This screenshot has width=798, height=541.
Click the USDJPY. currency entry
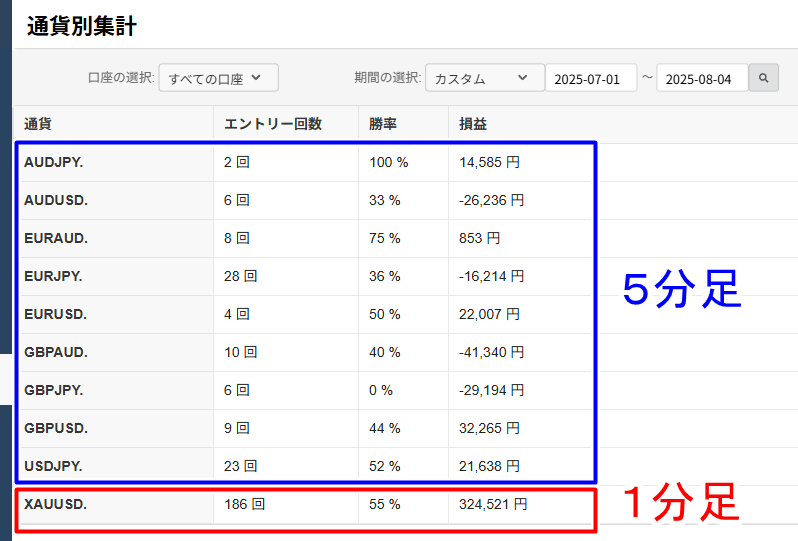[x=53, y=466]
